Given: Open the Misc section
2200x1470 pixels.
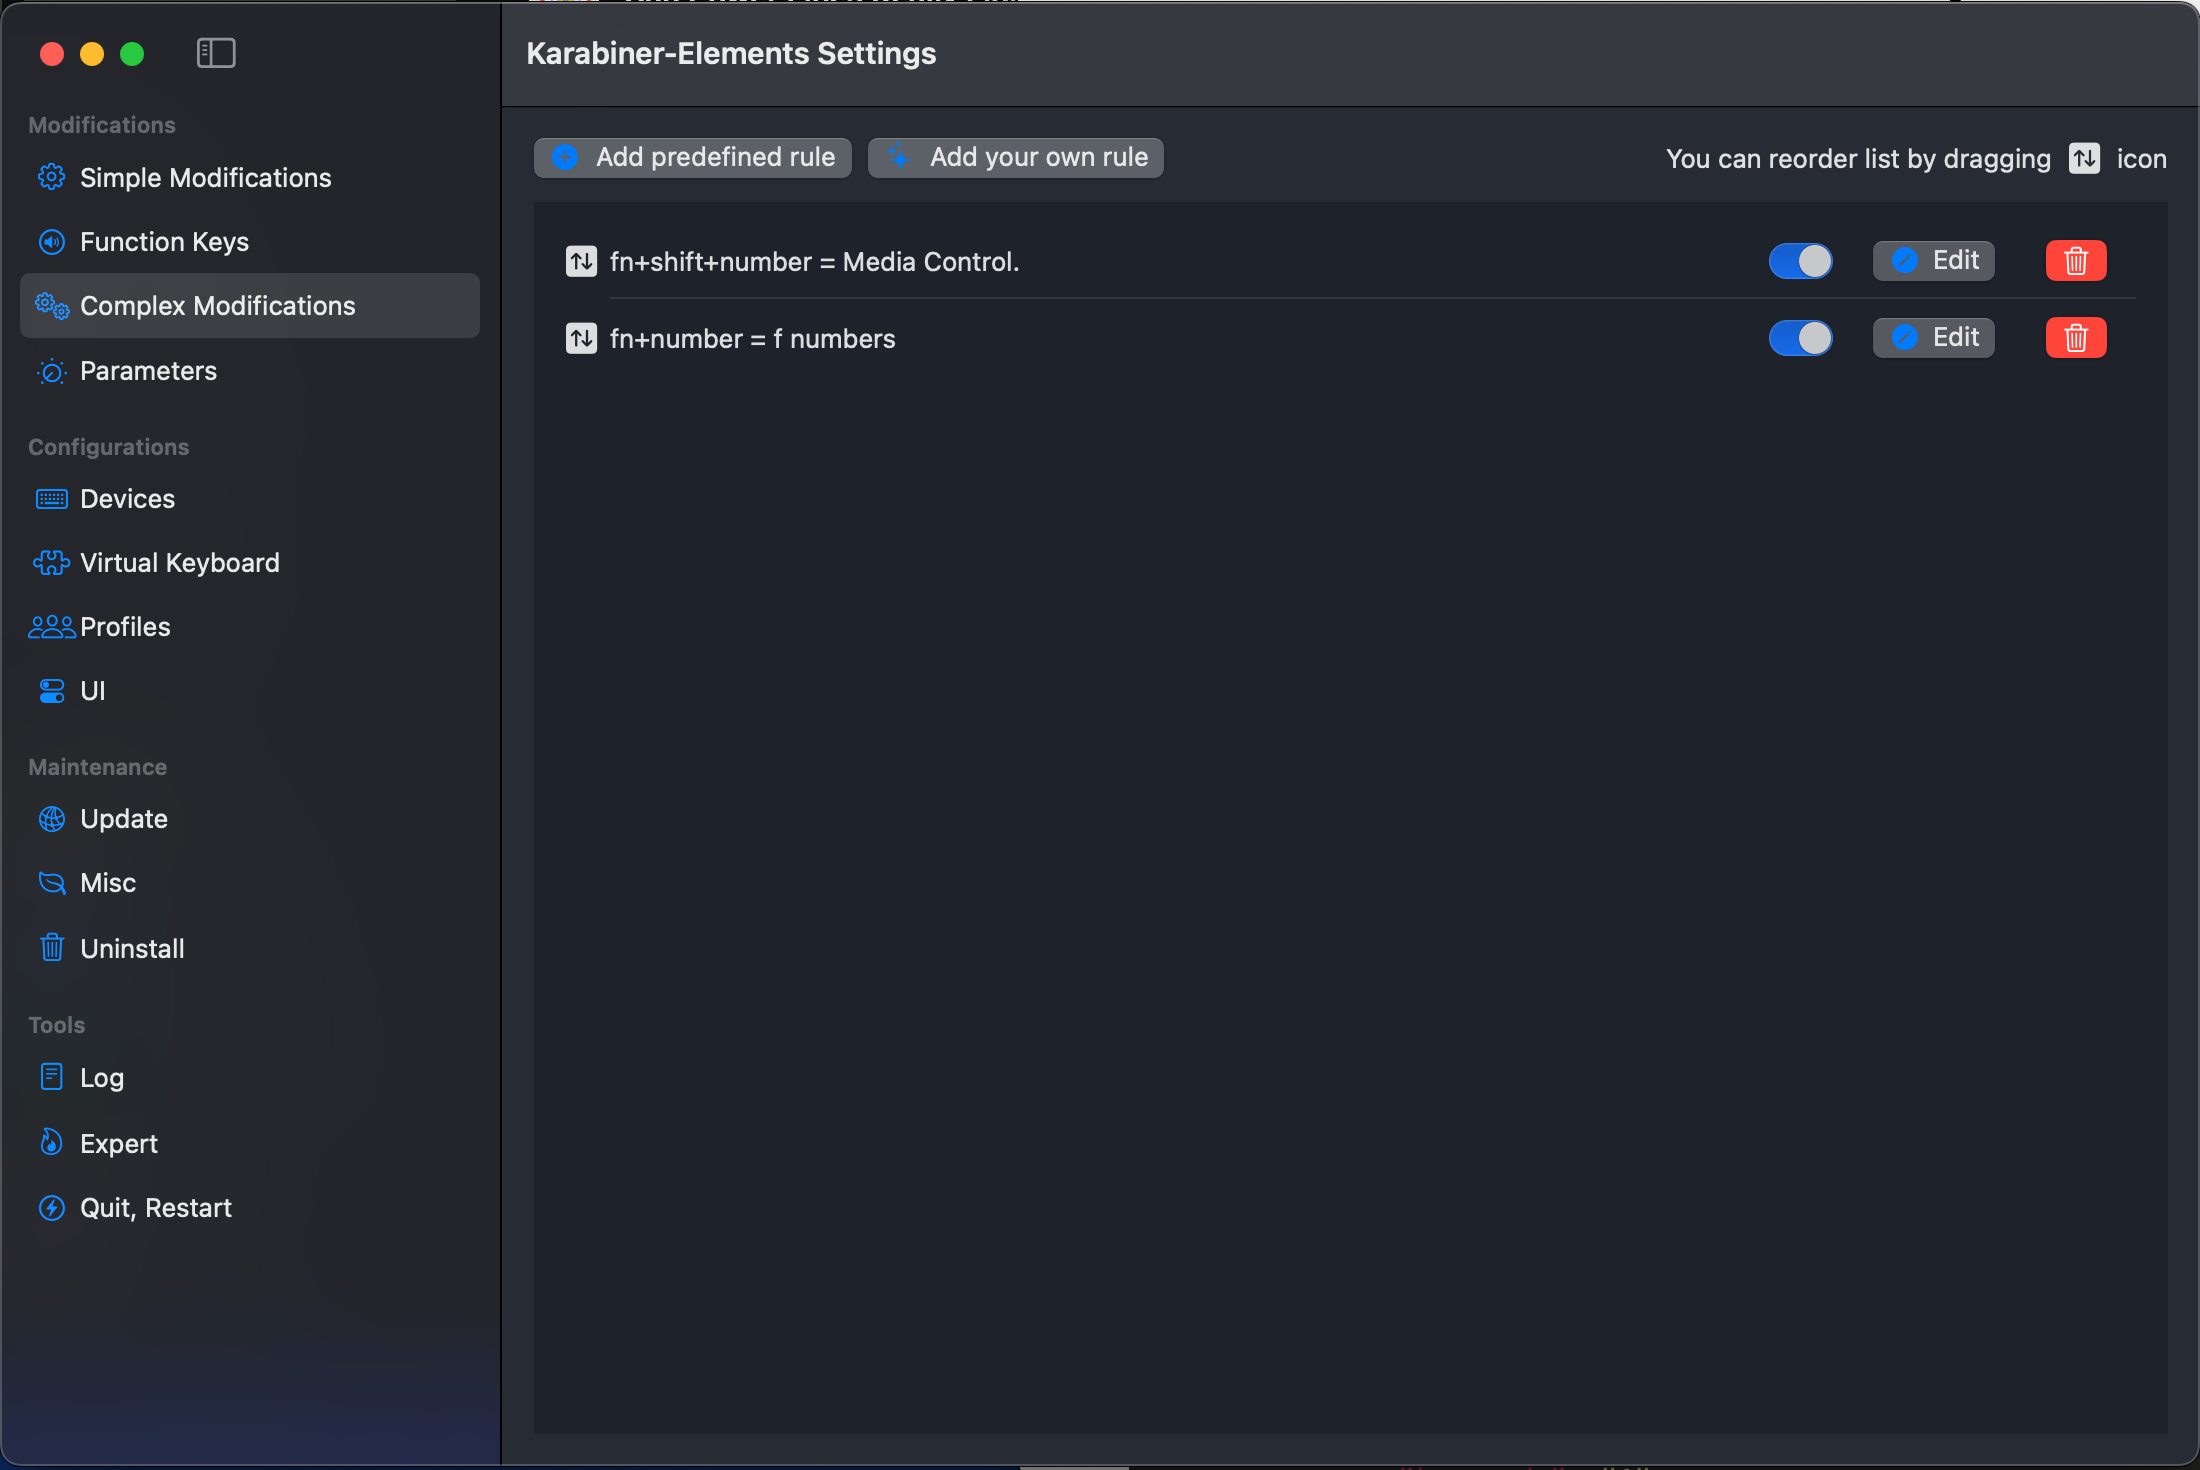Looking at the screenshot, I should pyautogui.click(x=250, y=883).
